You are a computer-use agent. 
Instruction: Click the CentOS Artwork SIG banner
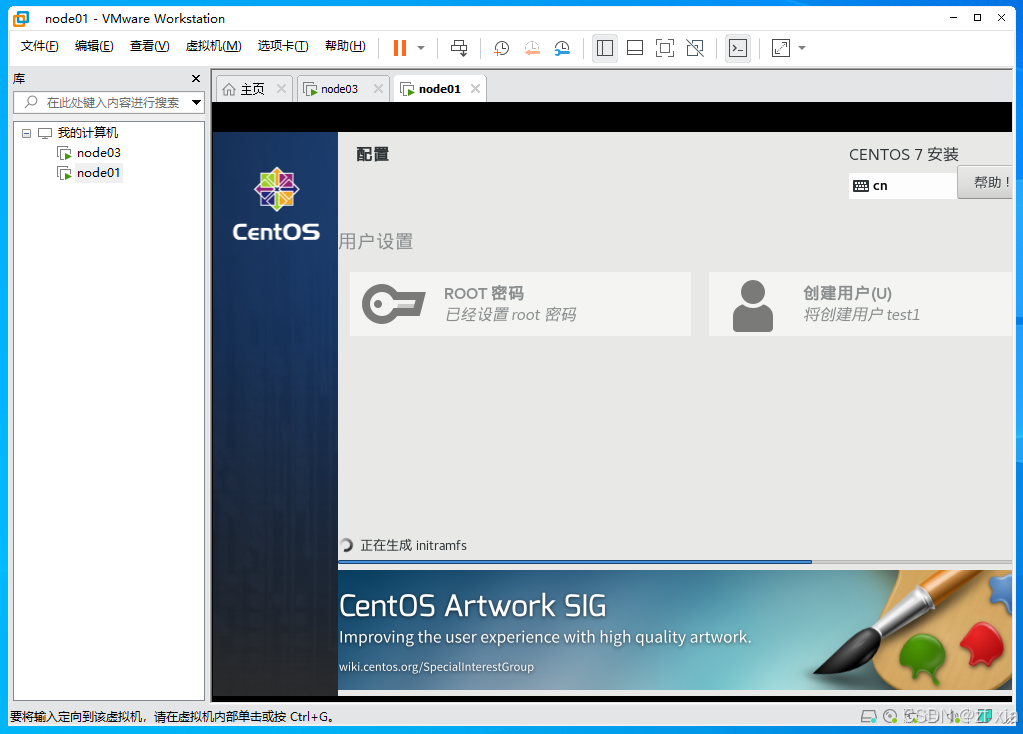pos(675,630)
